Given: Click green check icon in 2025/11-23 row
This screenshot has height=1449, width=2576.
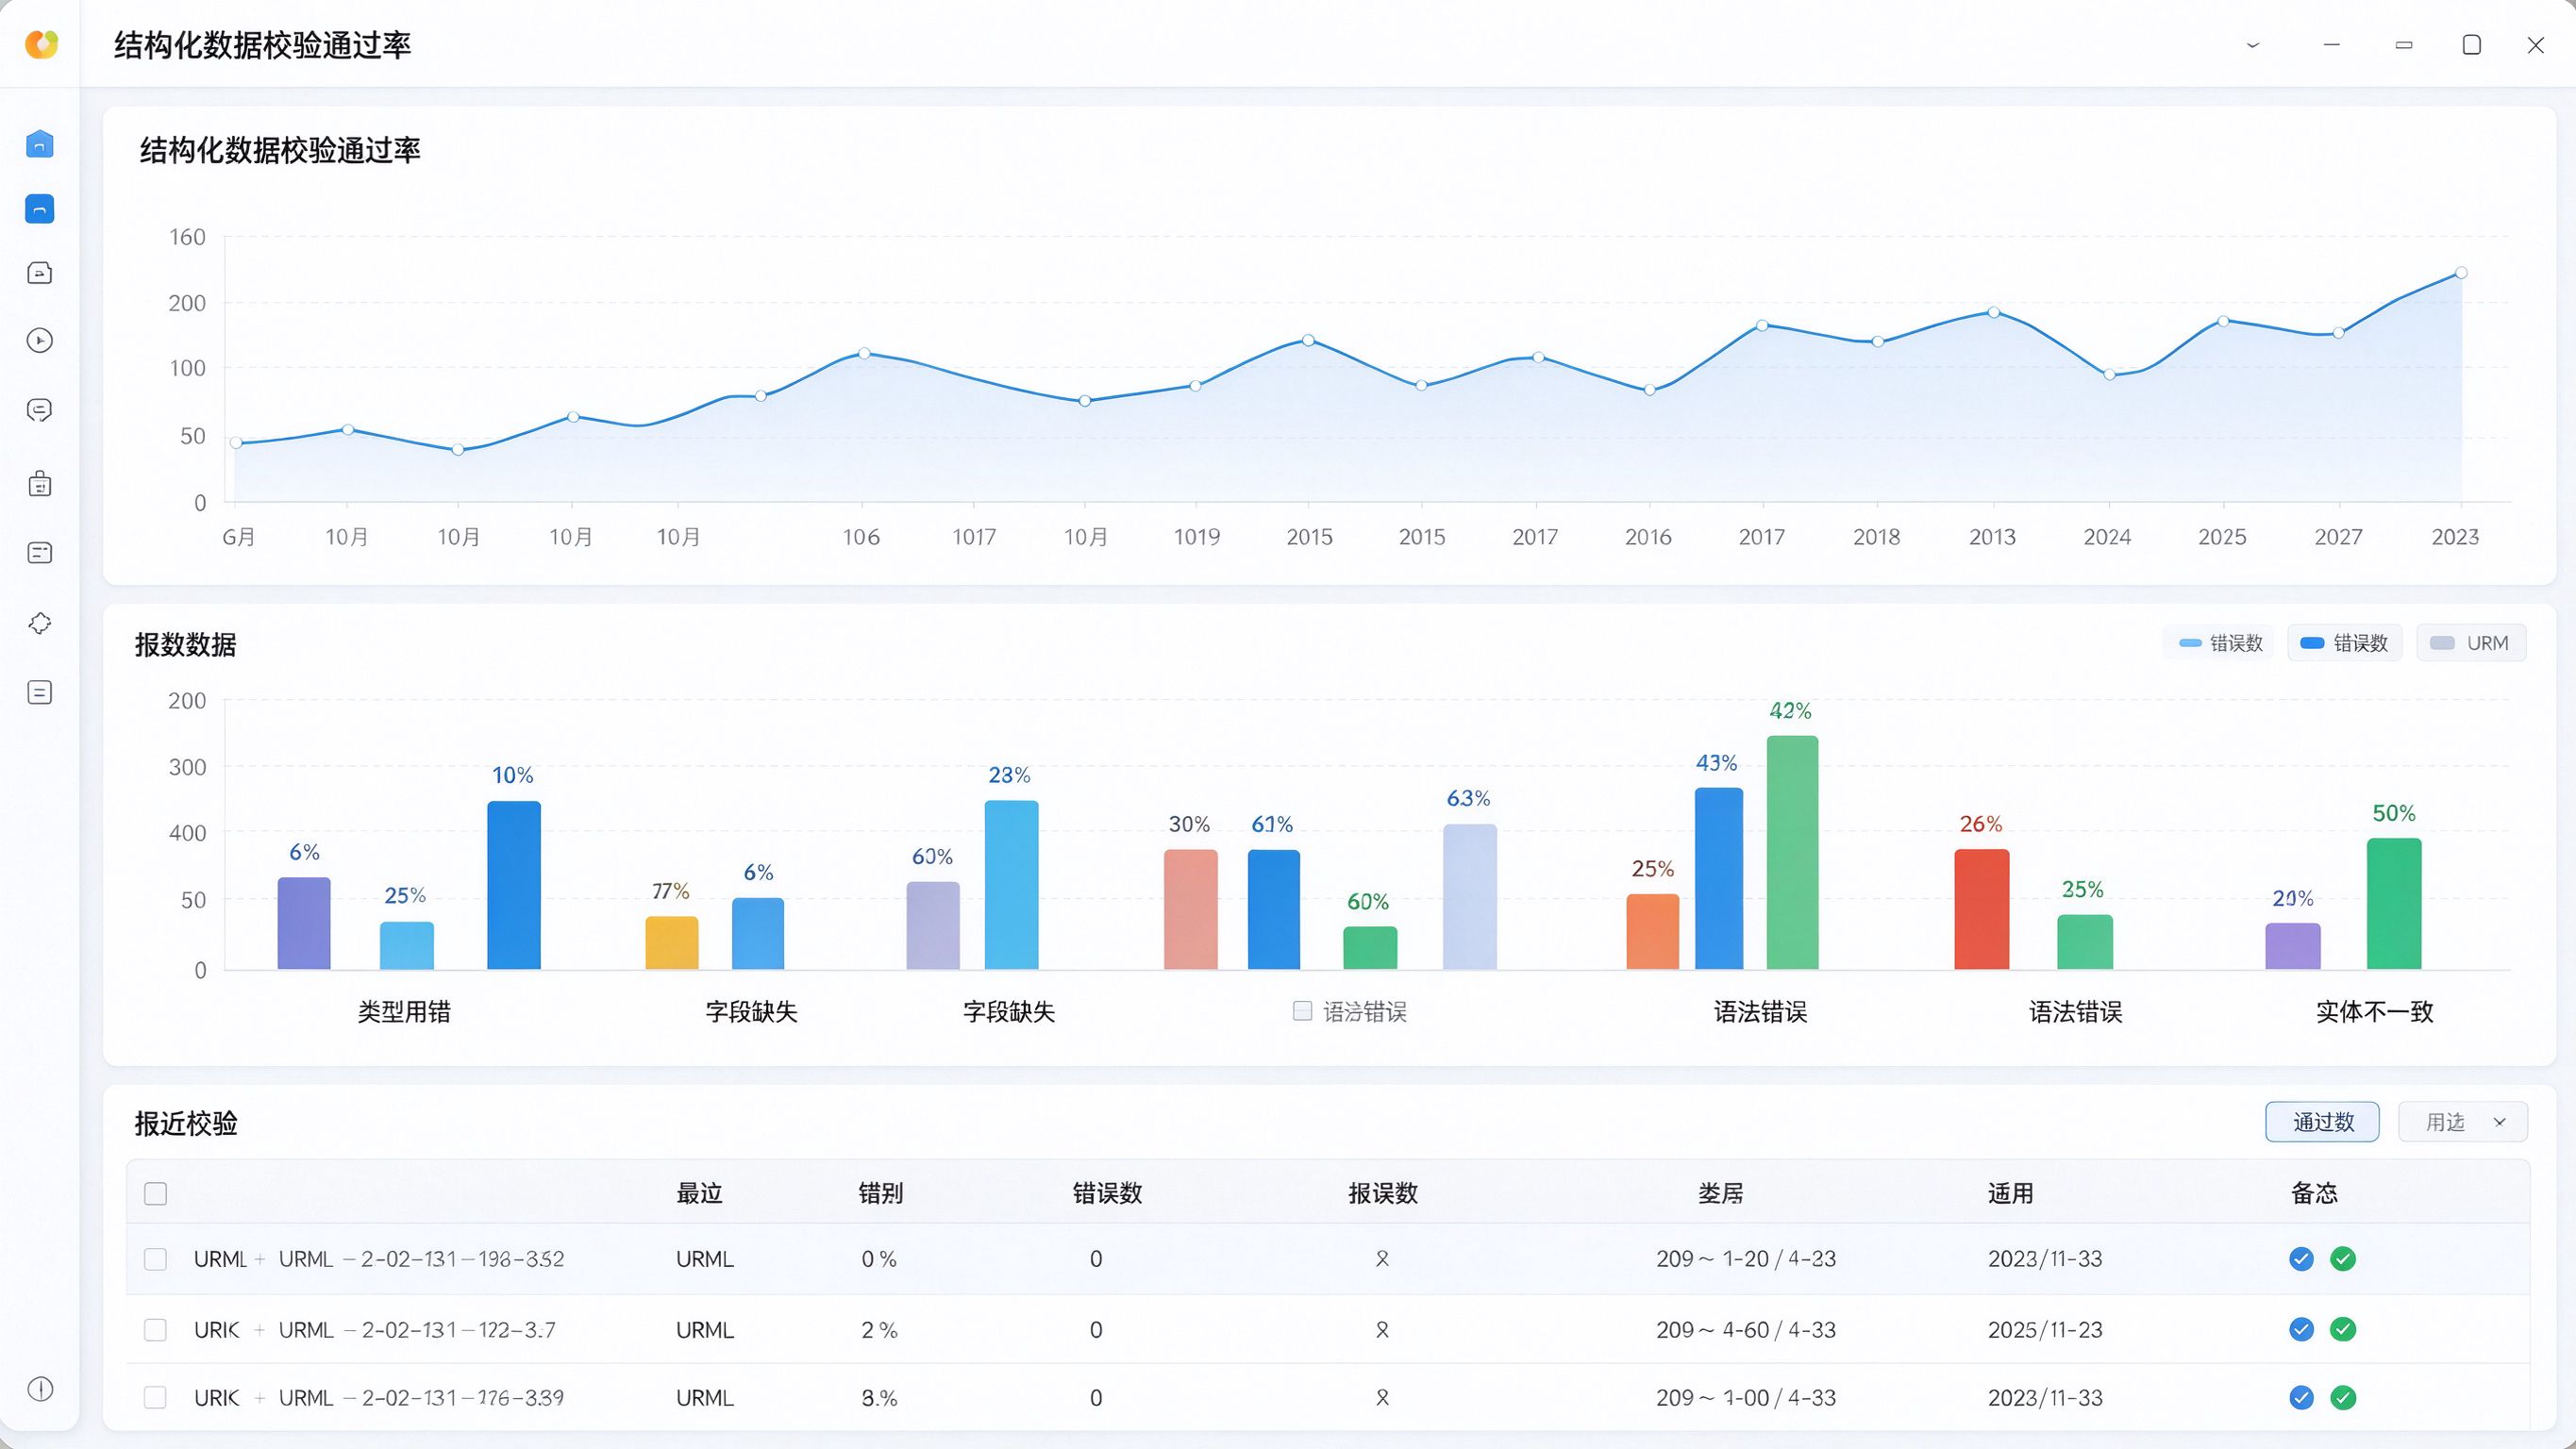Looking at the screenshot, I should click(2343, 1329).
